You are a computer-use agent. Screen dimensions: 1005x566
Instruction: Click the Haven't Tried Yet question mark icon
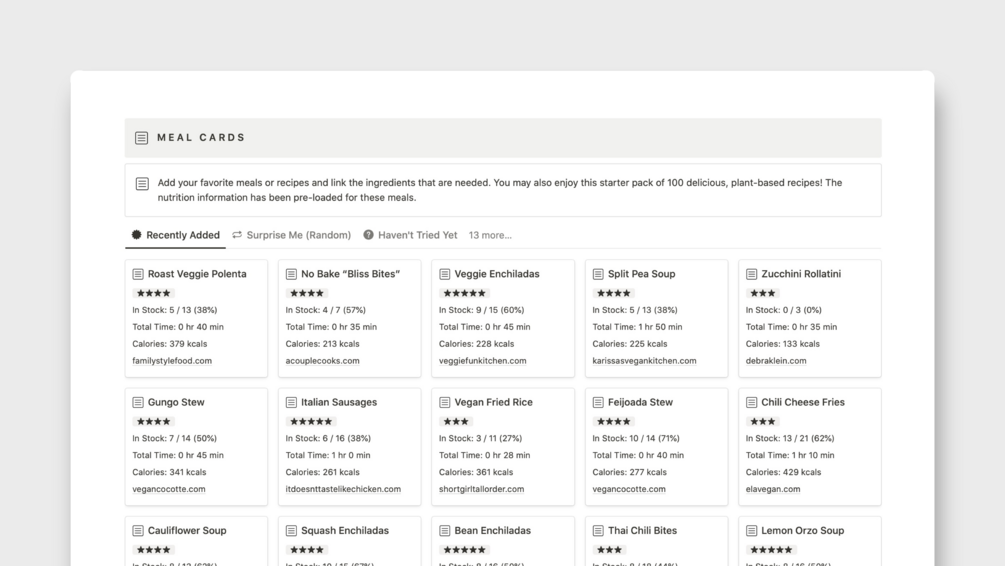click(x=369, y=235)
